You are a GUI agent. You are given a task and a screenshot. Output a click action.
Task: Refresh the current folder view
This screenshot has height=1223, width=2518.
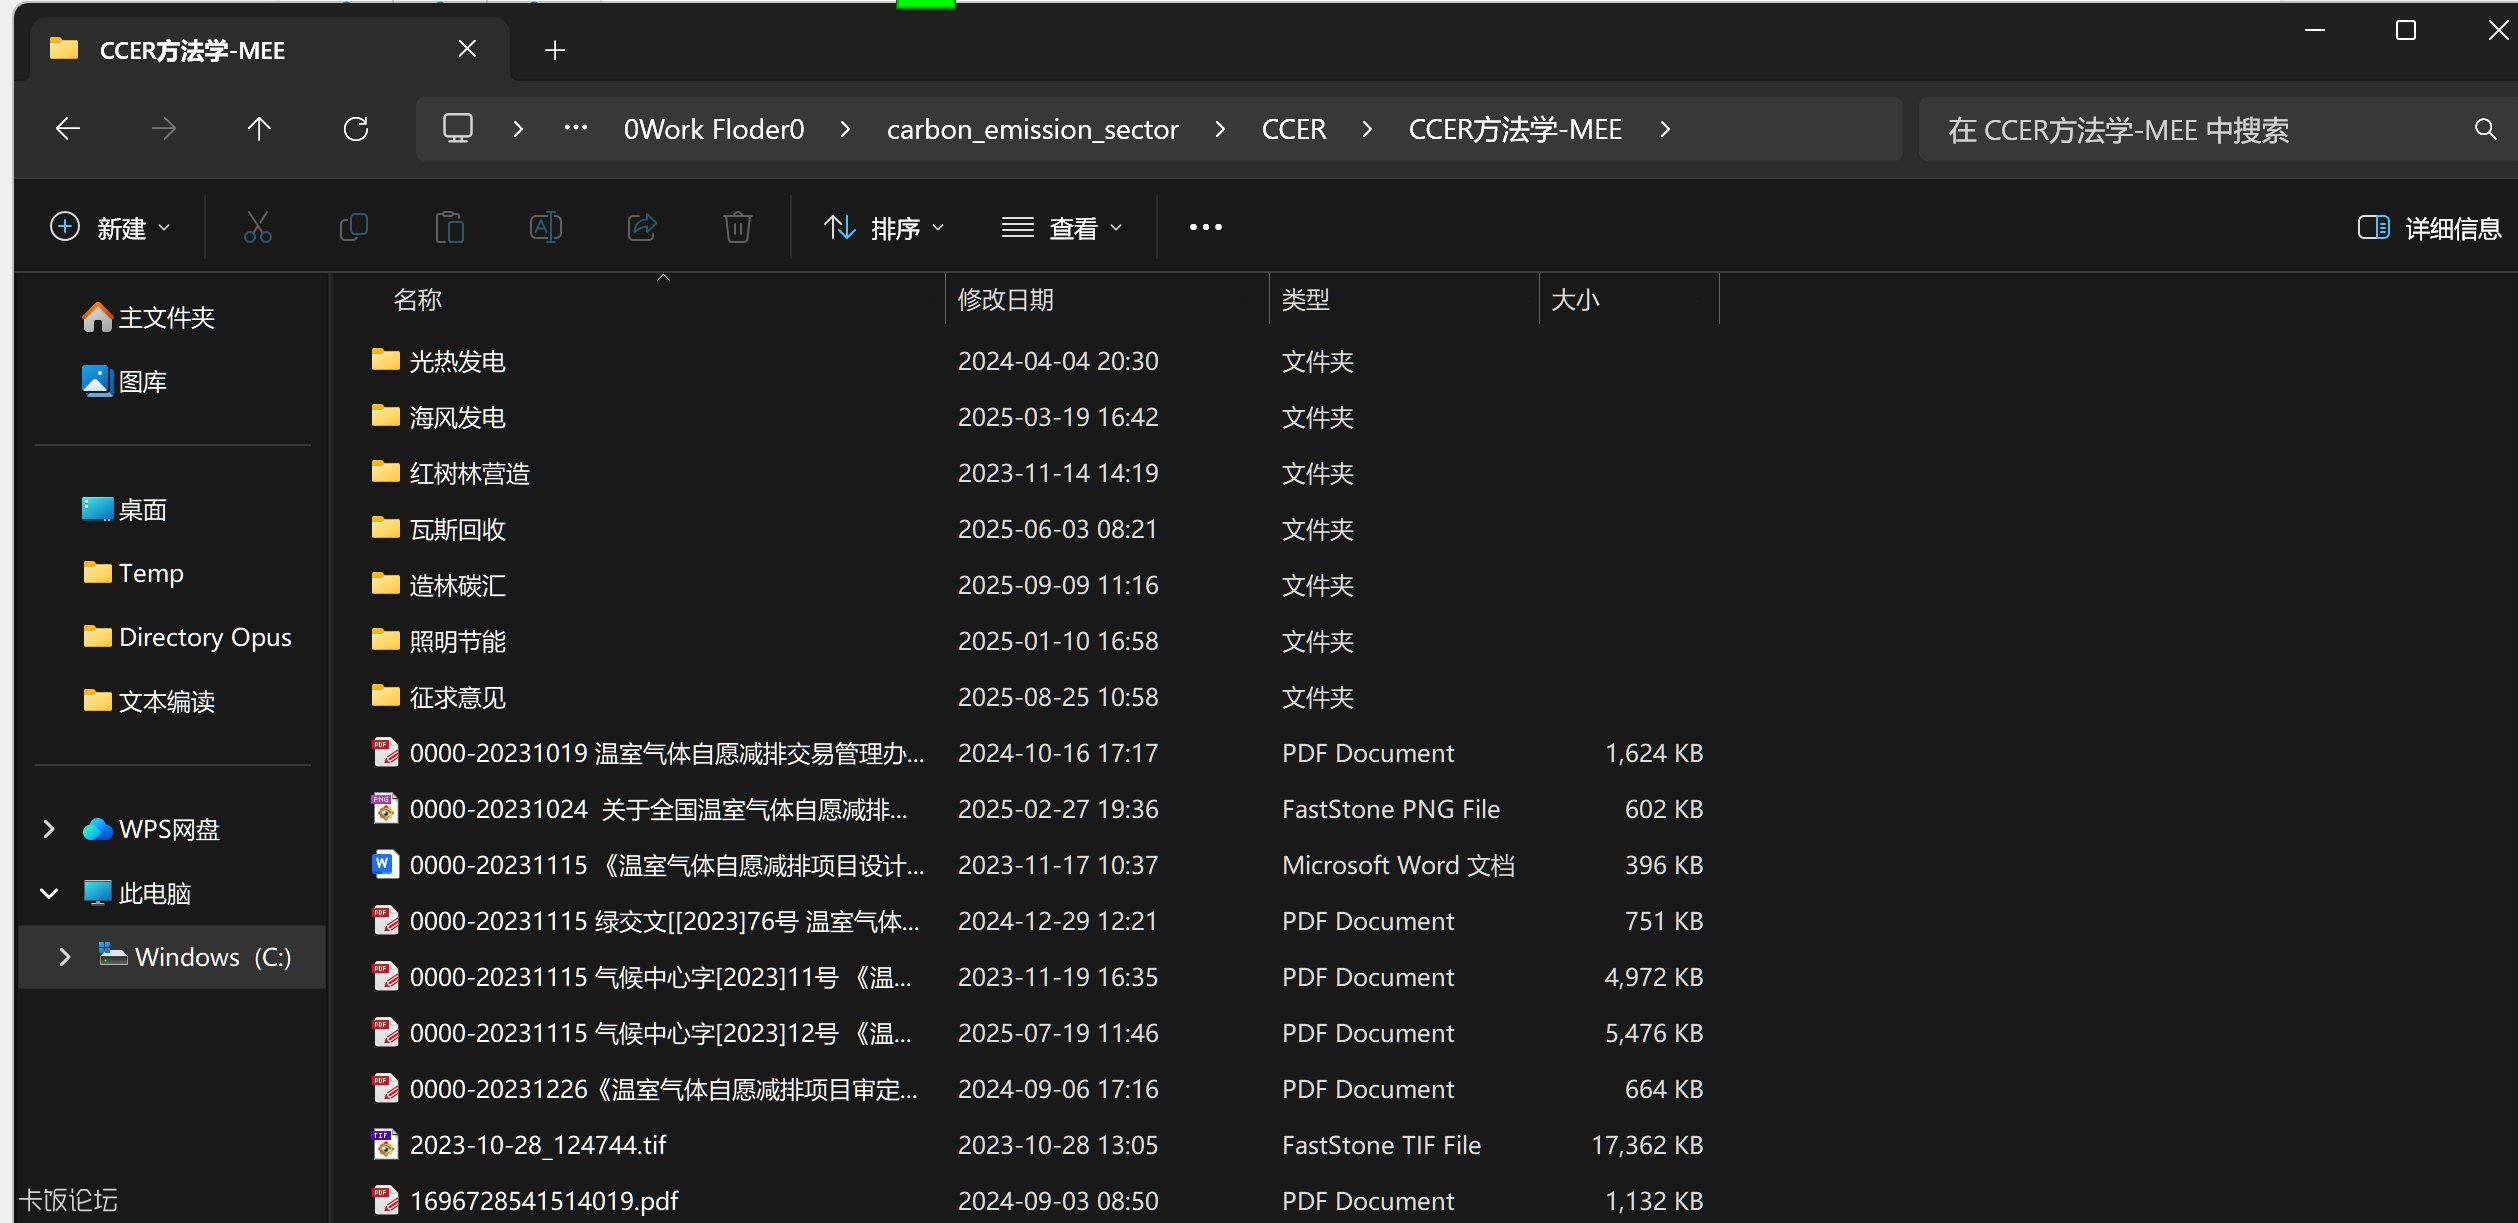click(x=356, y=129)
